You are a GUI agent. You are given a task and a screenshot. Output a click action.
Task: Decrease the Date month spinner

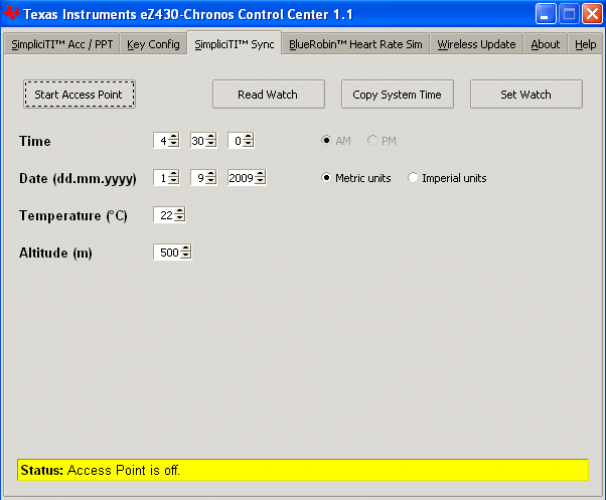(211, 182)
